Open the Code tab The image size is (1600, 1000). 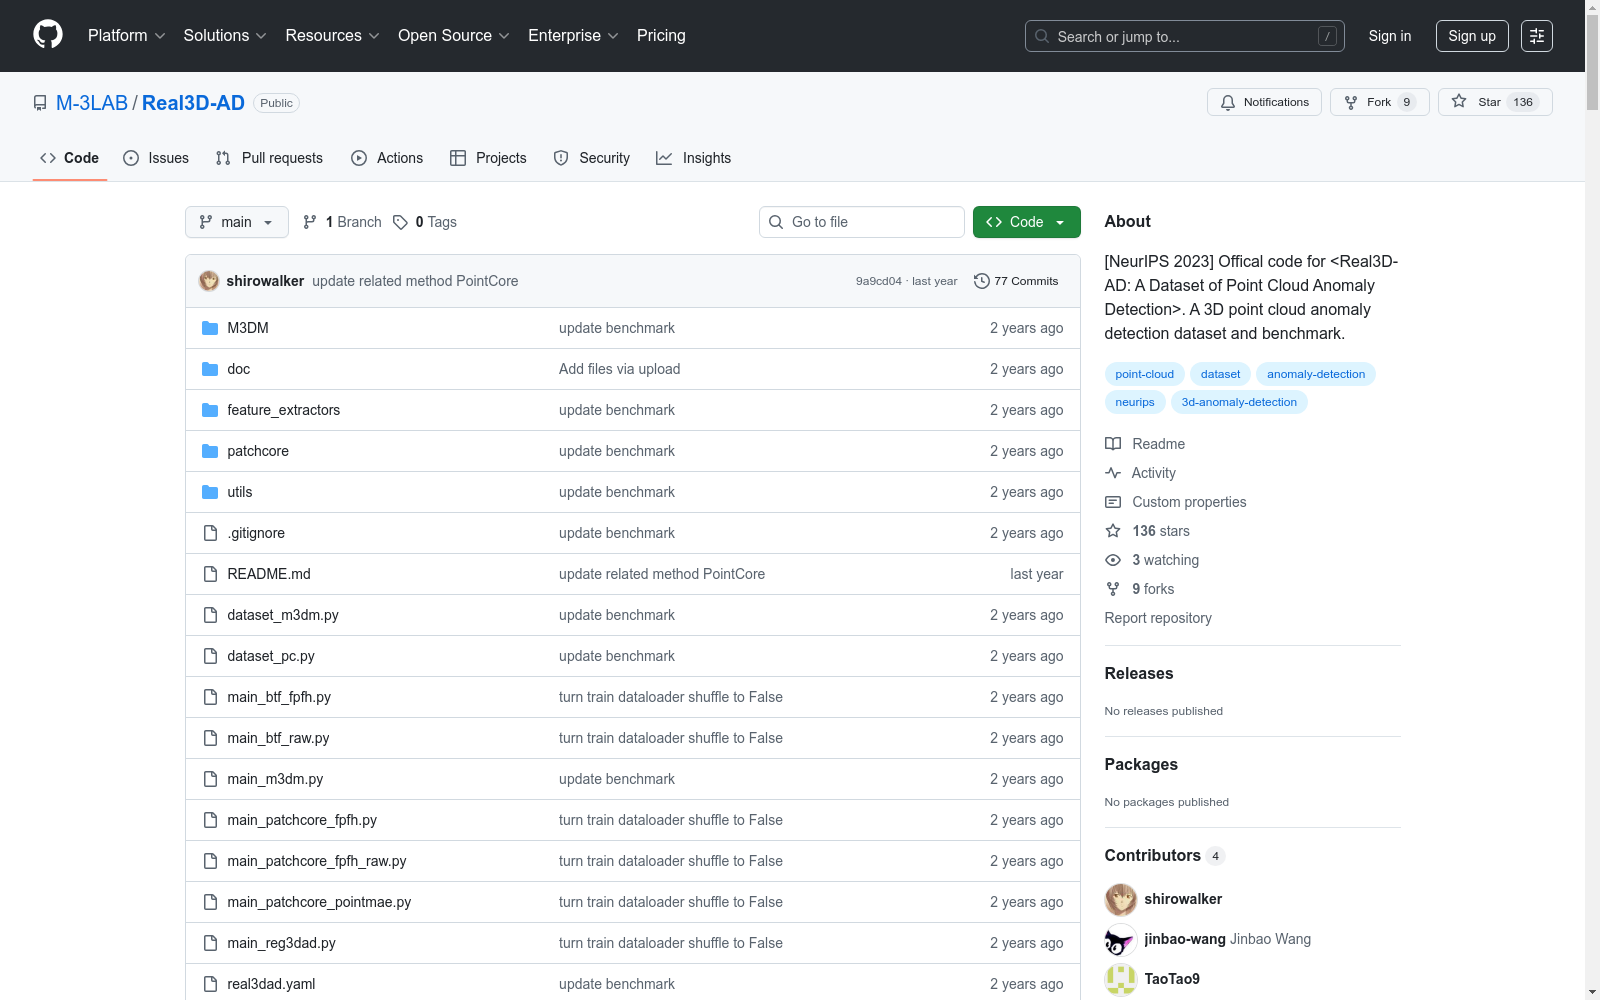click(x=70, y=158)
